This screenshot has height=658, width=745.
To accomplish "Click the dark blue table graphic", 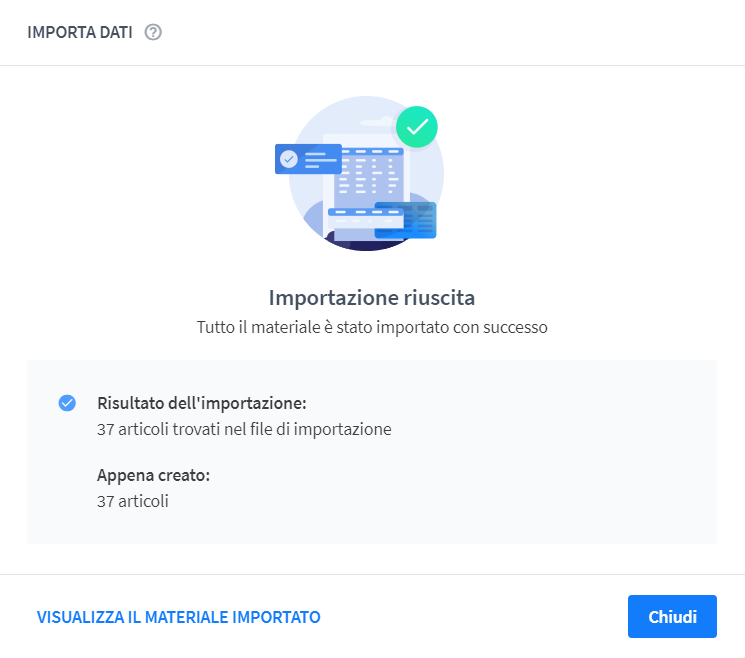I will coord(405,220).
